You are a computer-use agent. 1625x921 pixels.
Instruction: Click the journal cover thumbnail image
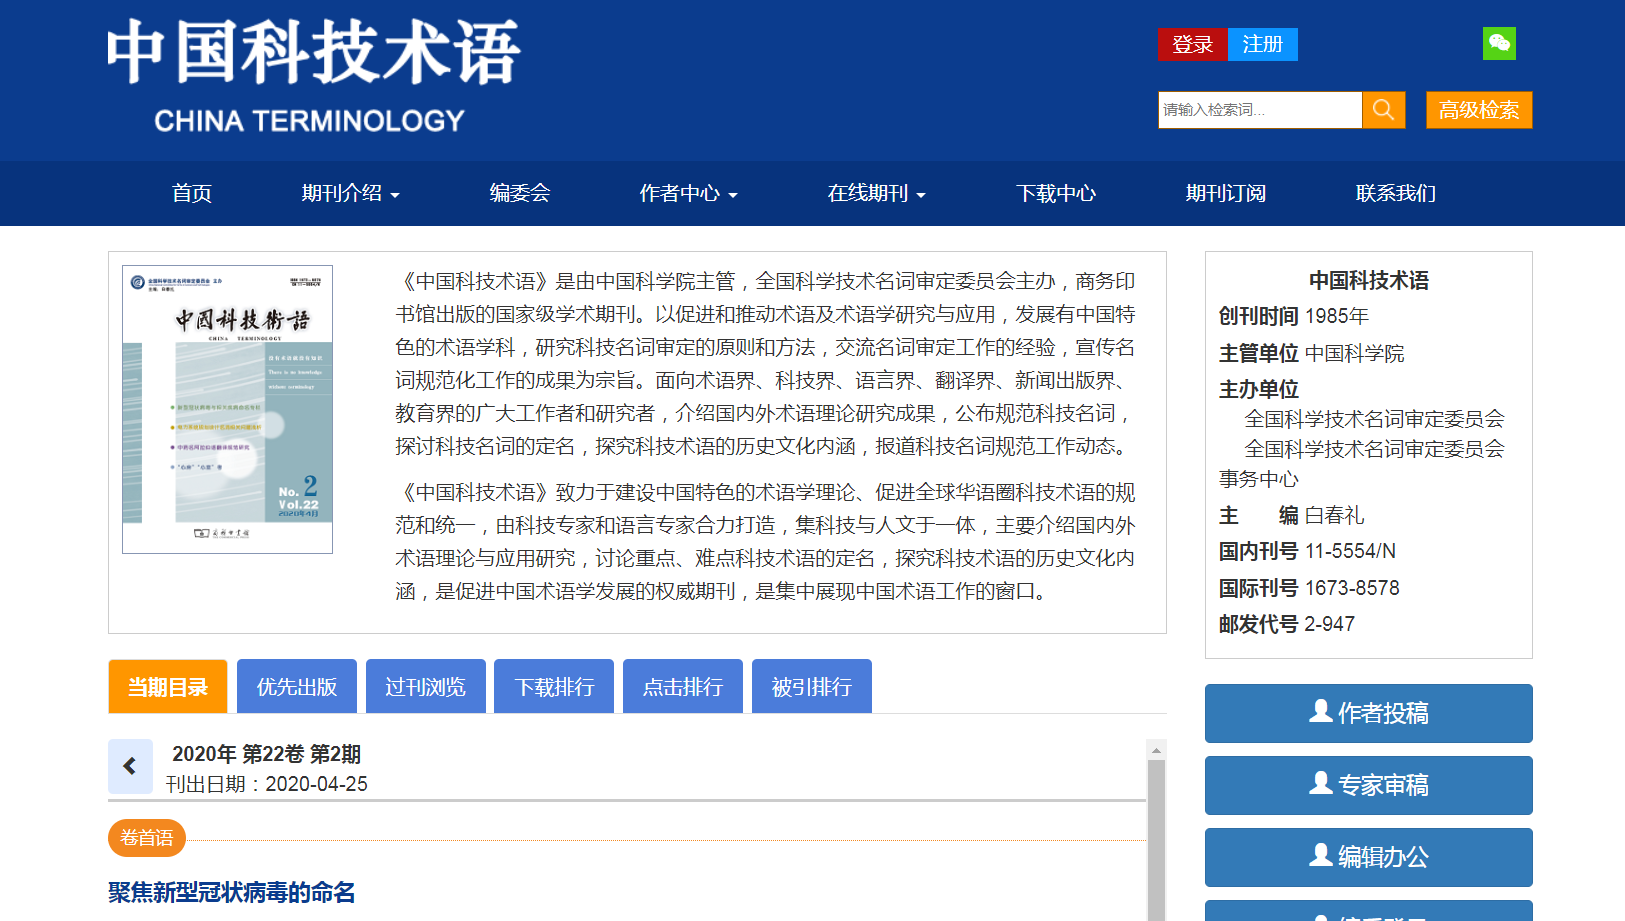227,409
